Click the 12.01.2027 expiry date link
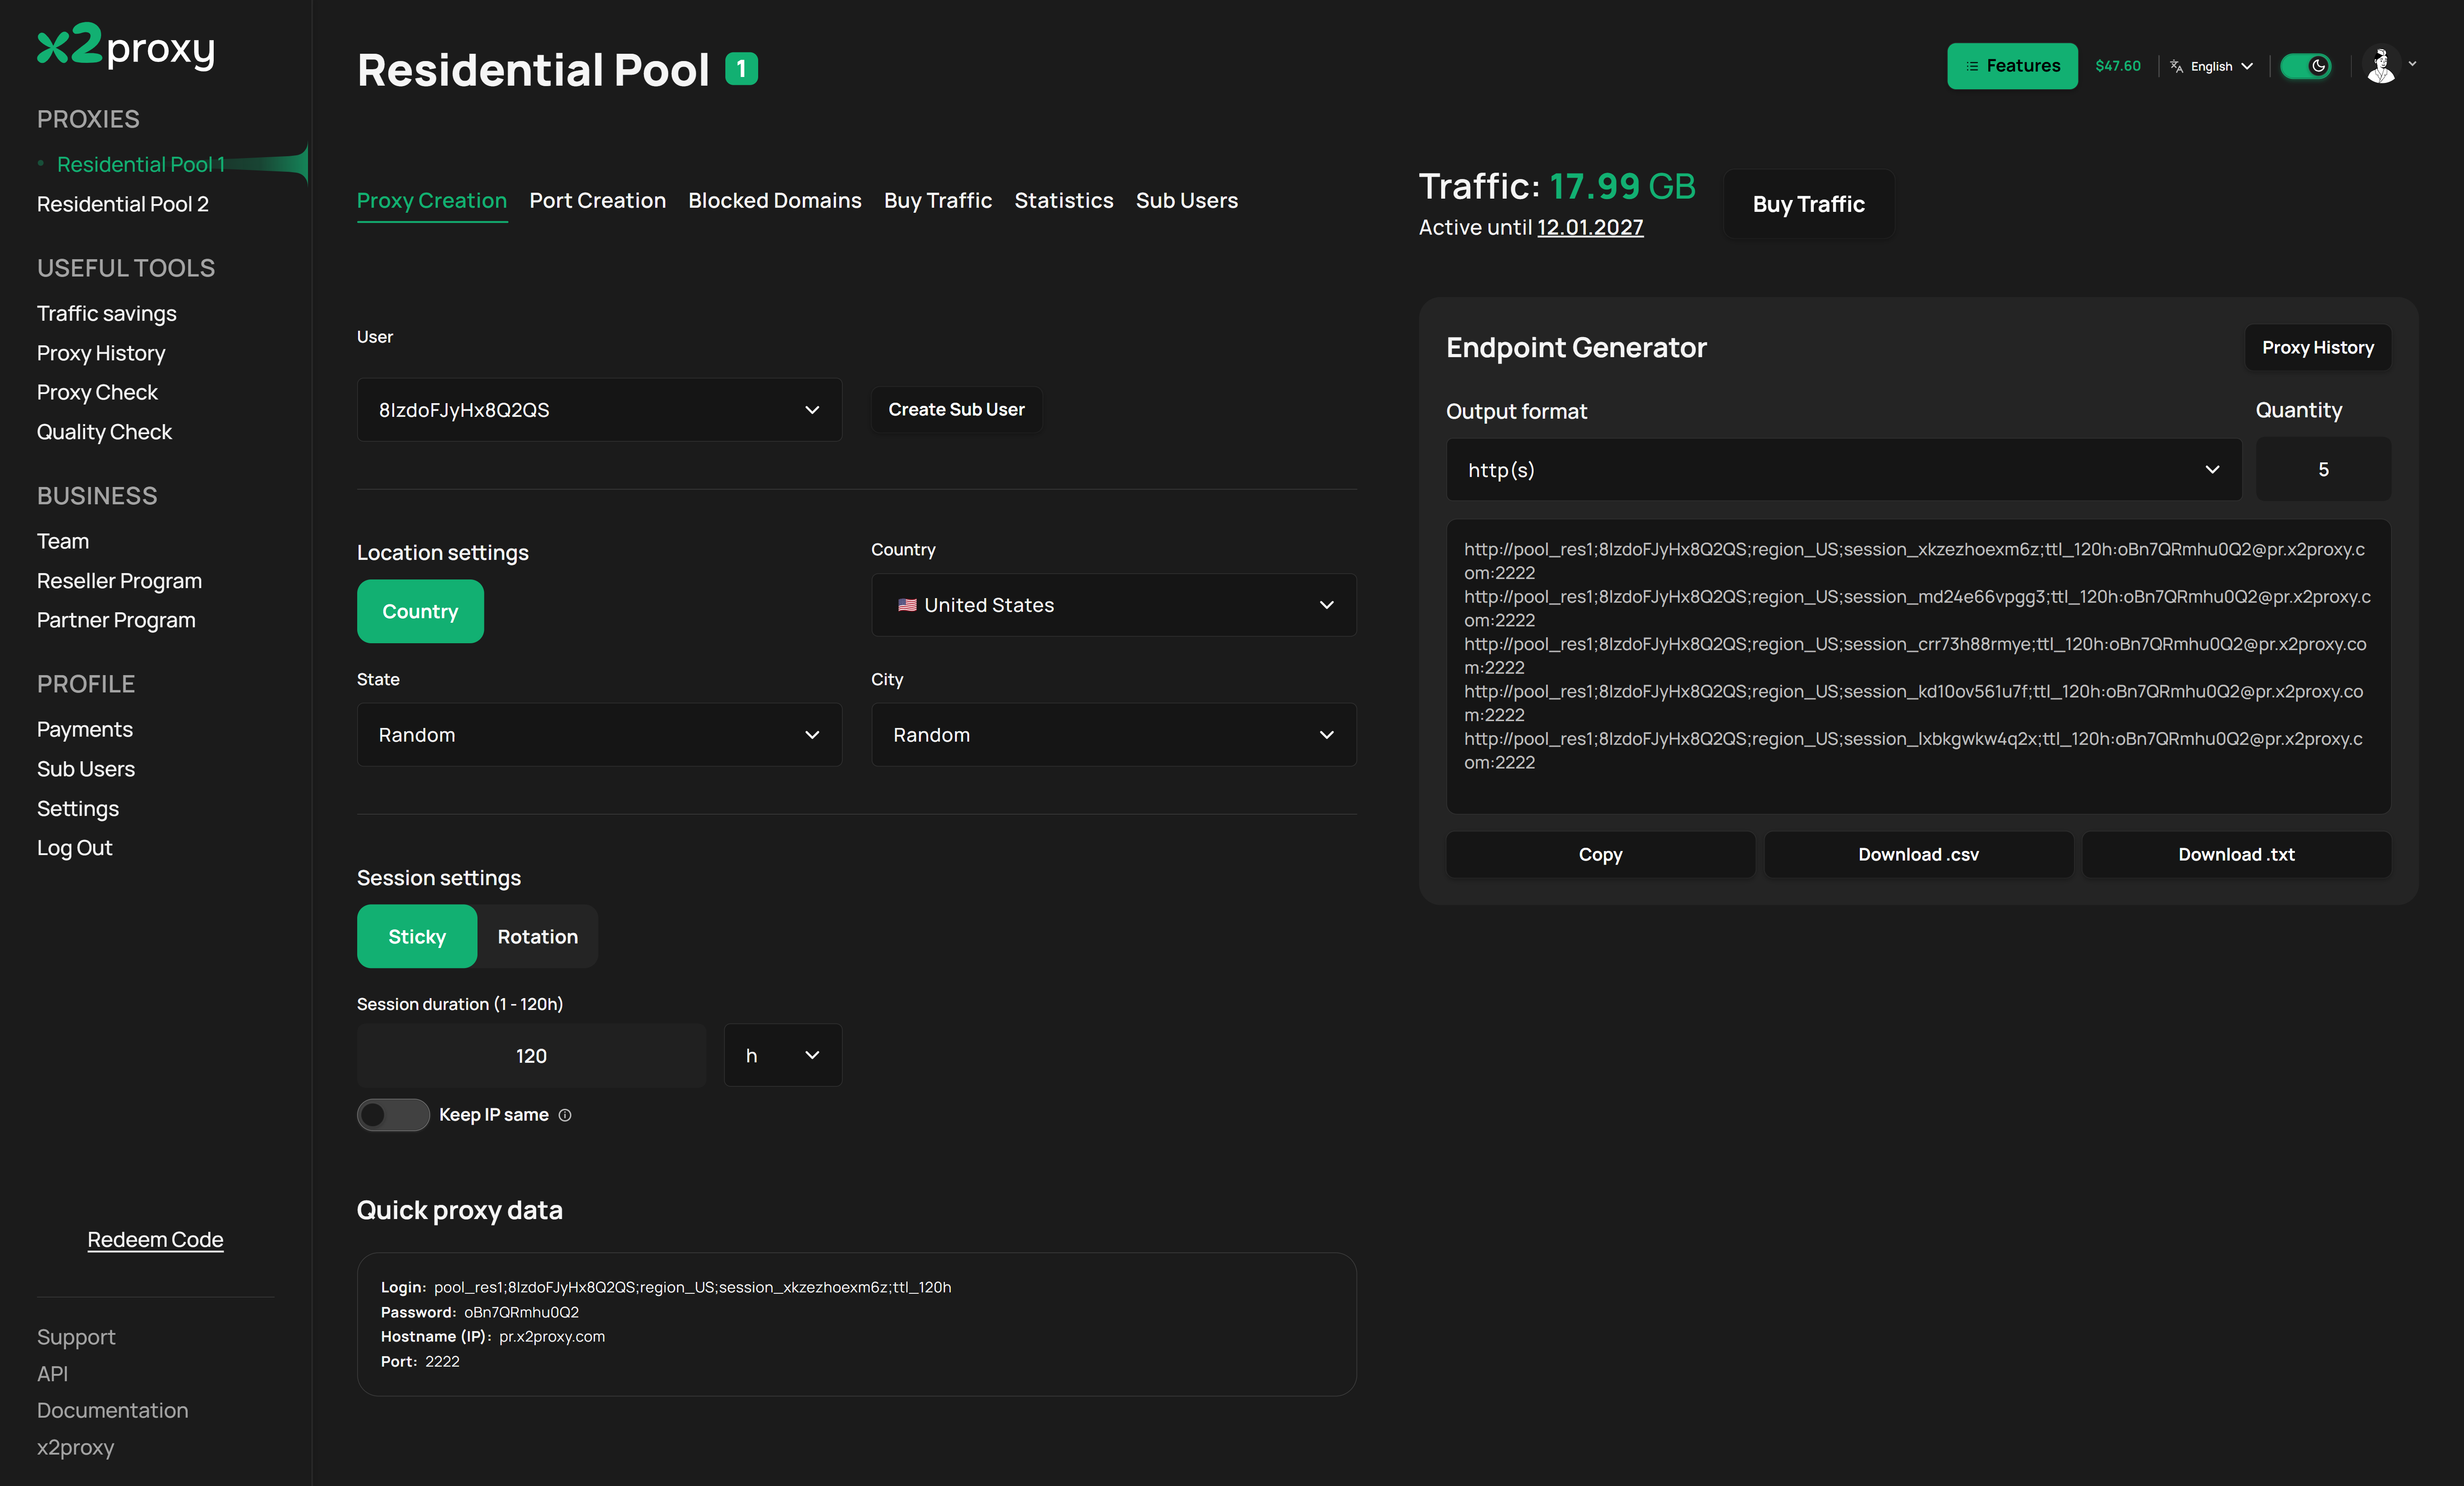 click(1590, 227)
